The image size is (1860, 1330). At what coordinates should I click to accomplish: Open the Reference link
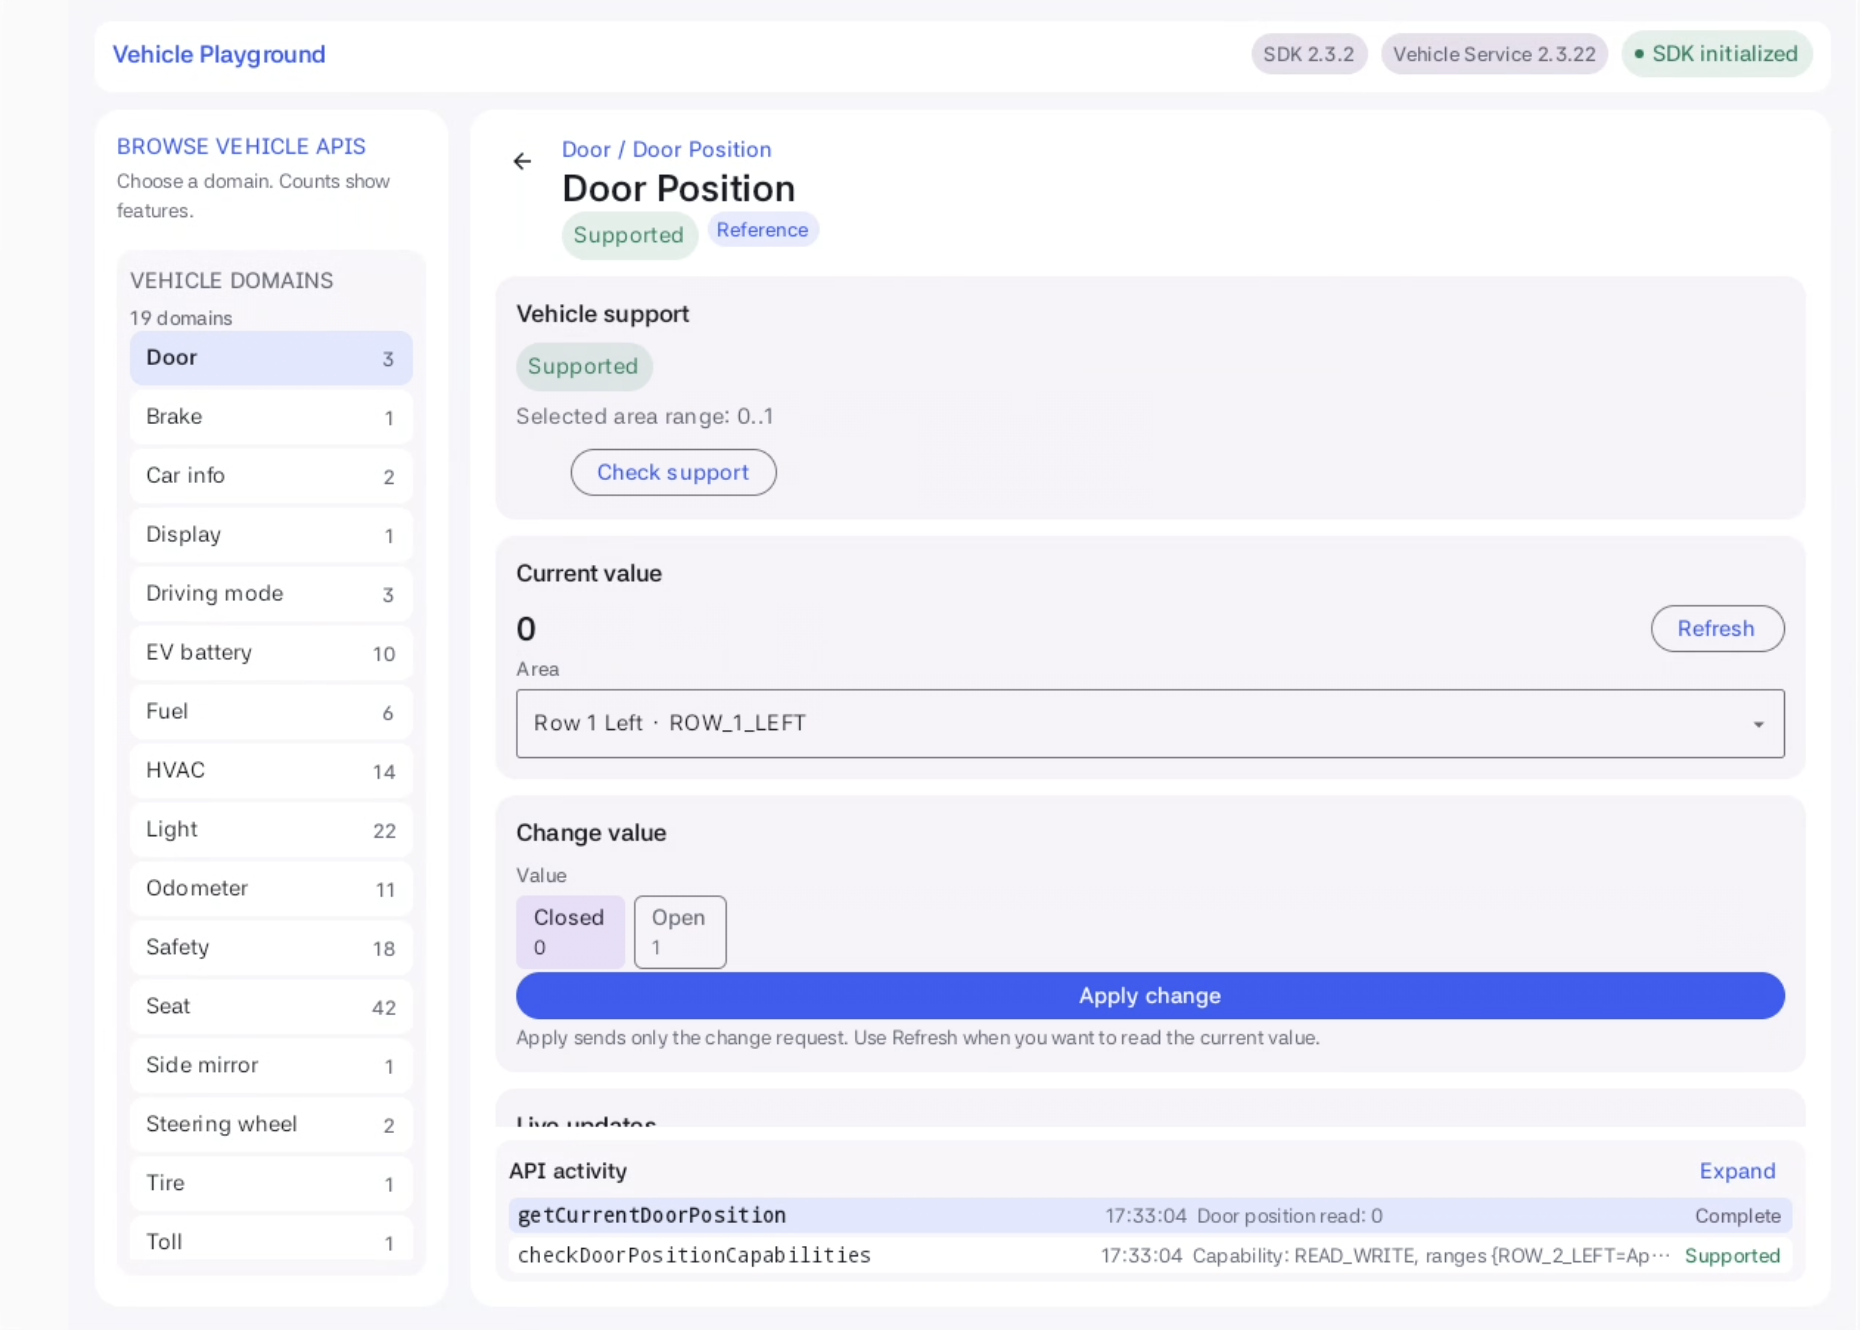tap(763, 230)
